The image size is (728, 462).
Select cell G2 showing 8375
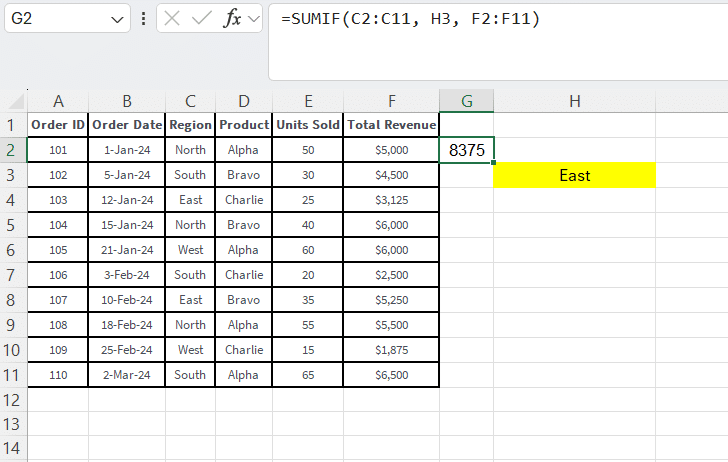[x=467, y=150]
